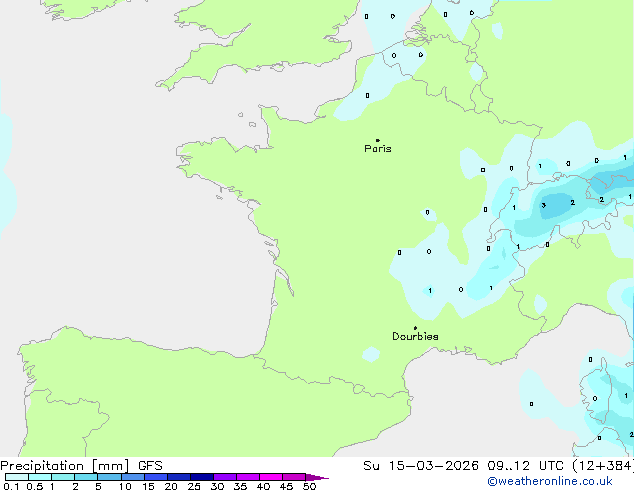634x490 pixels.
Task: Click the legend's over-50 arrow tip
Action: [317, 477]
